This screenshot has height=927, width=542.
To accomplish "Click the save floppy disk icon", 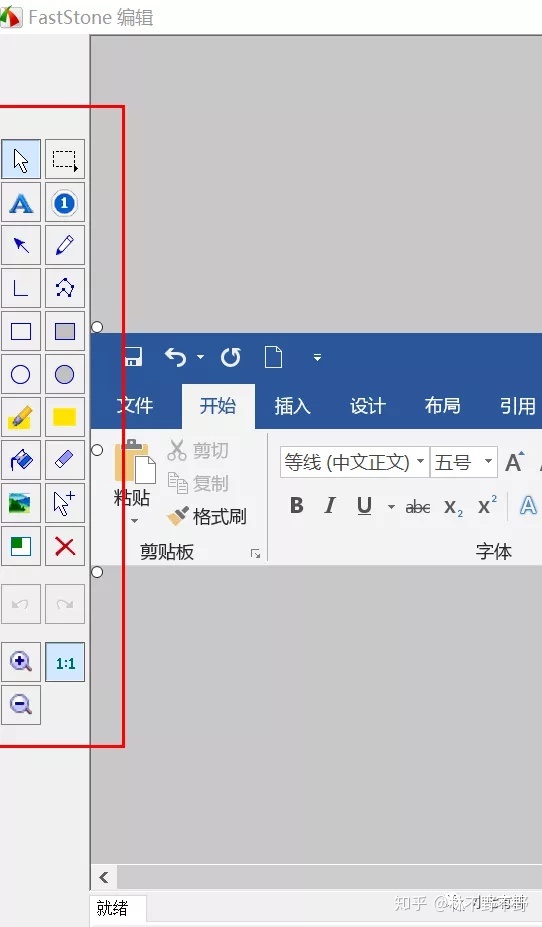I will click(133, 357).
